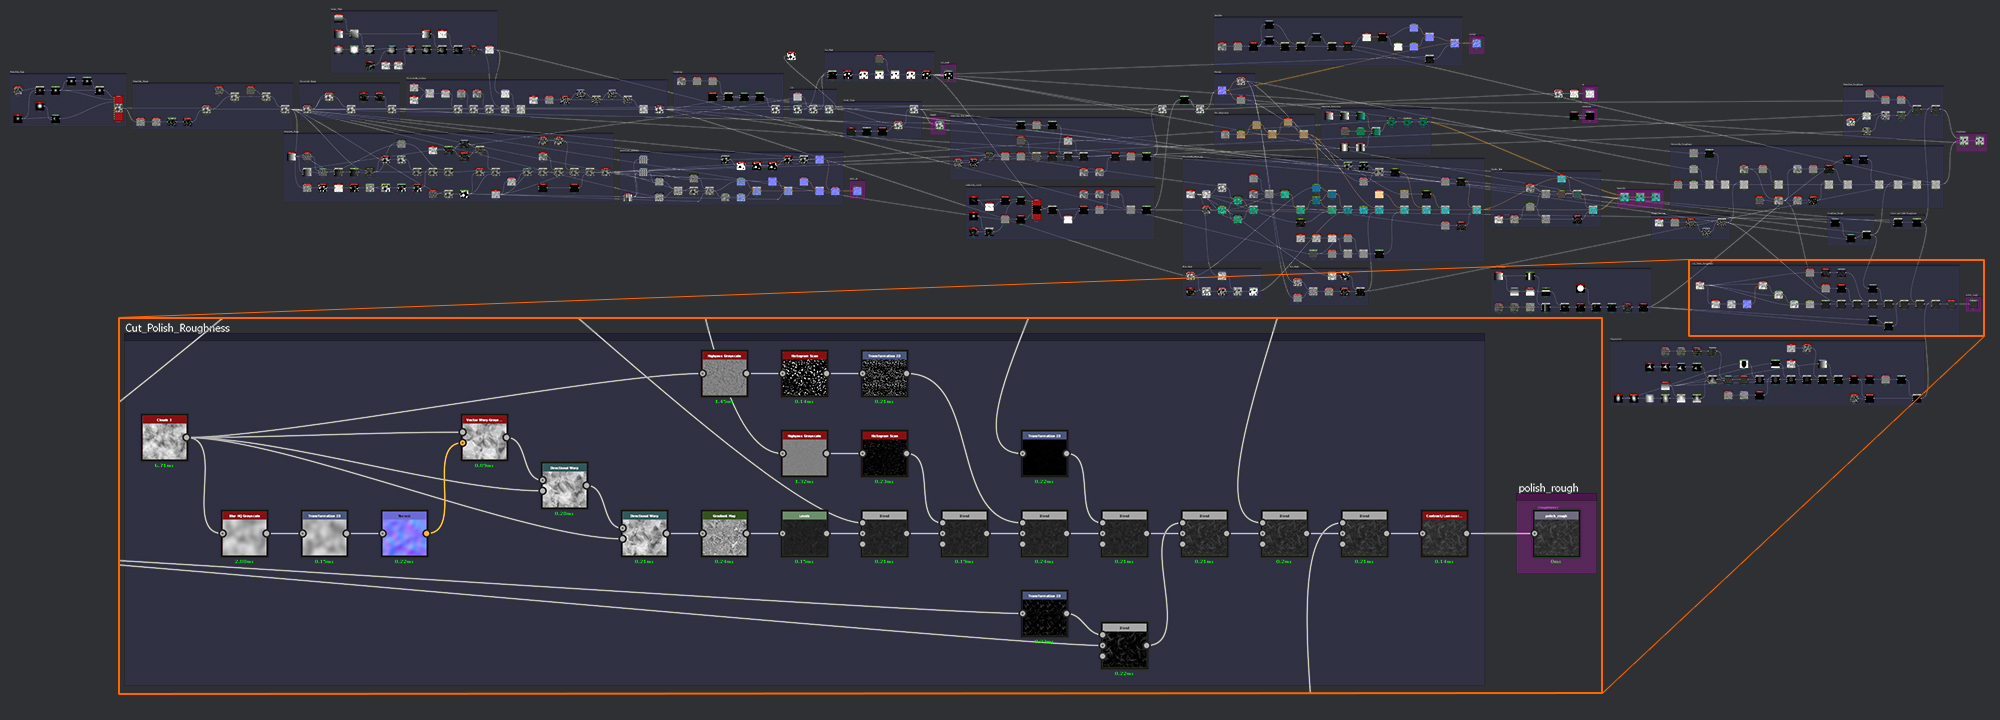This screenshot has width=2000, height=720.
Task: Select the Blur HQ Grayscale node
Action: (245, 534)
